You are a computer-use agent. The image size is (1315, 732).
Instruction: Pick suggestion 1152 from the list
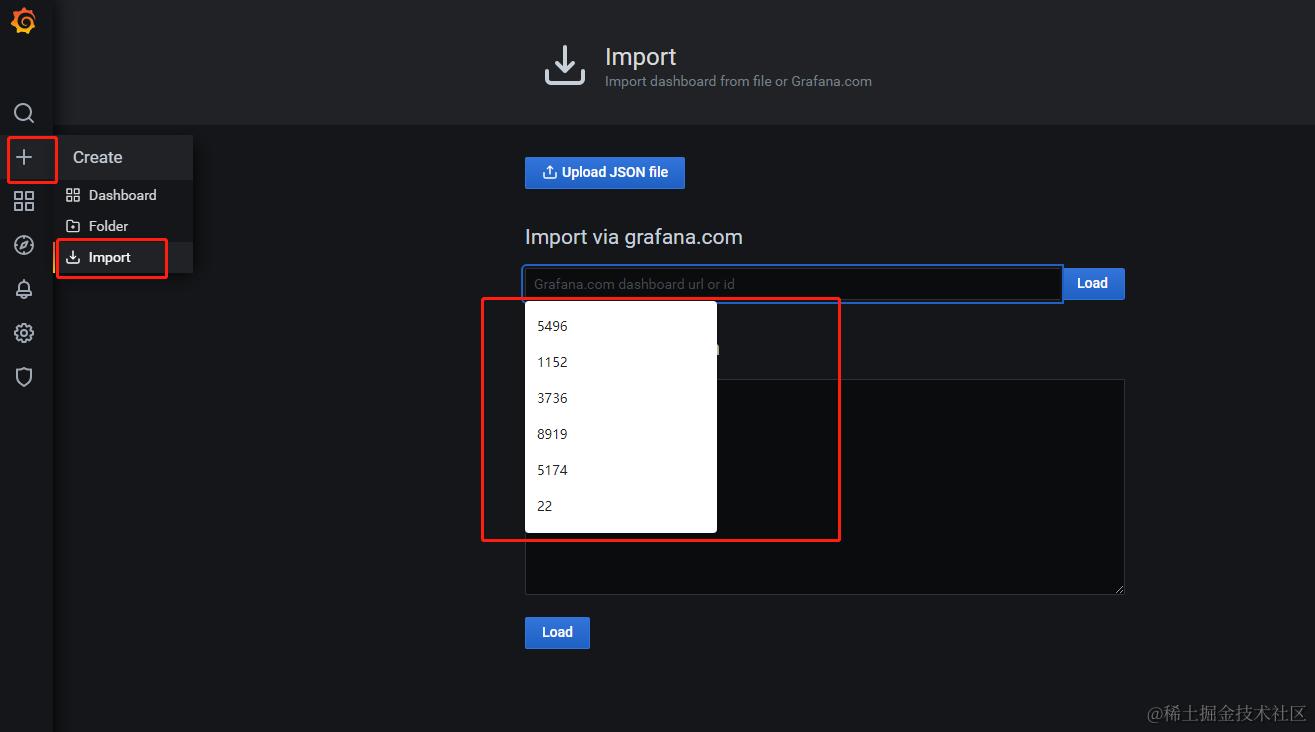pos(621,362)
